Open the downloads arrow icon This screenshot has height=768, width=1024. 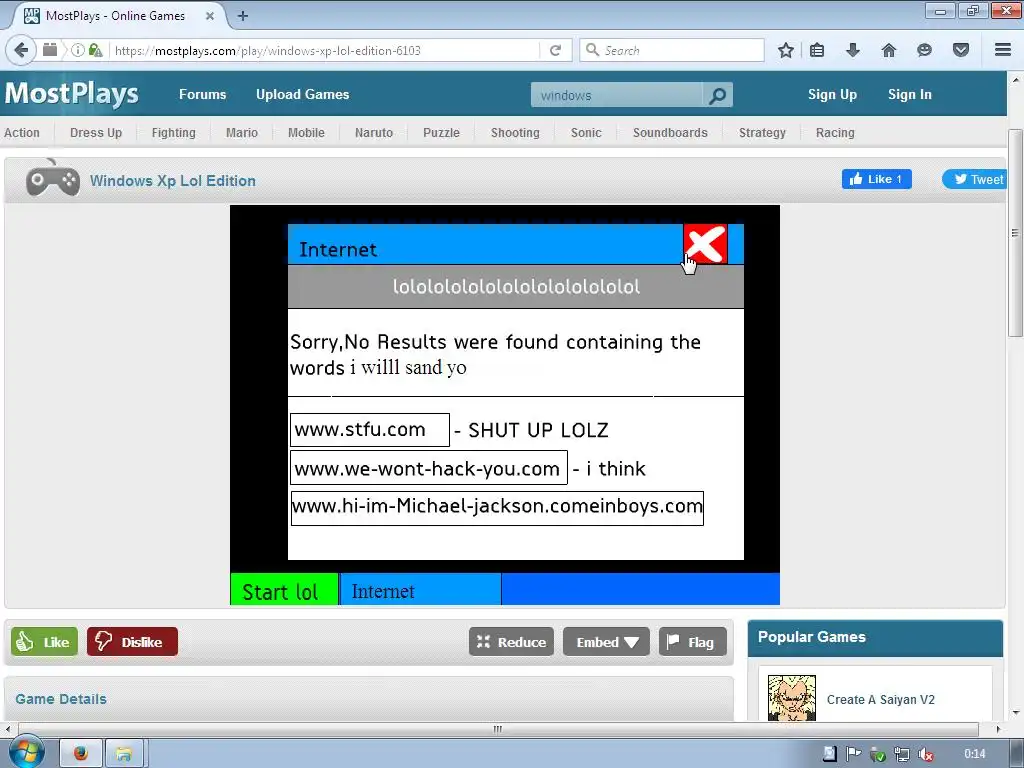(852, 50)
